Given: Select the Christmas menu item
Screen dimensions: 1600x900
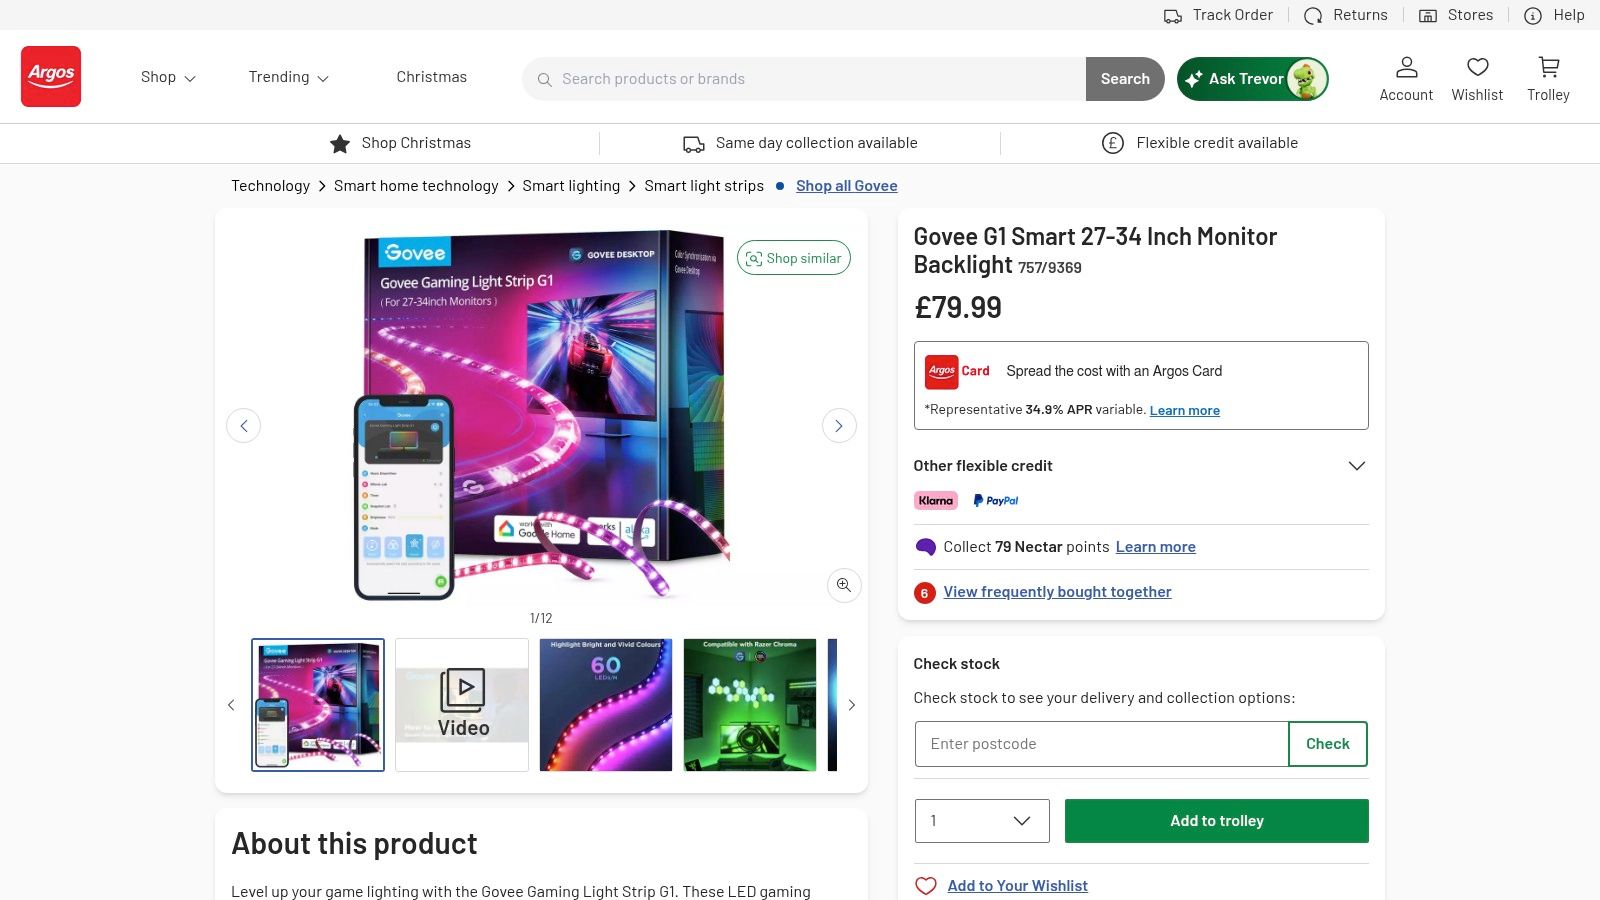Looking at the screenshot, I should point(431,77).
